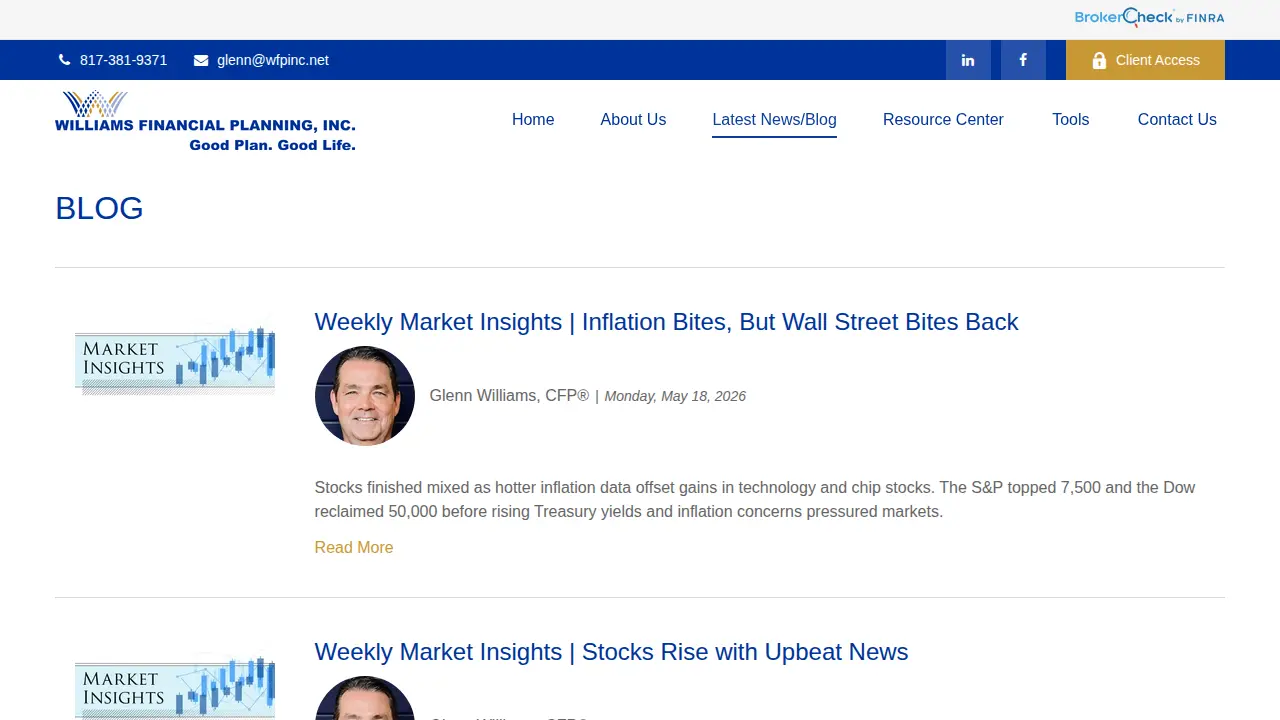The image size is (1280, 720).
Task: Click Glenn Williams' author photo on Inflation Bites post
Action: [x=365, y=396]
